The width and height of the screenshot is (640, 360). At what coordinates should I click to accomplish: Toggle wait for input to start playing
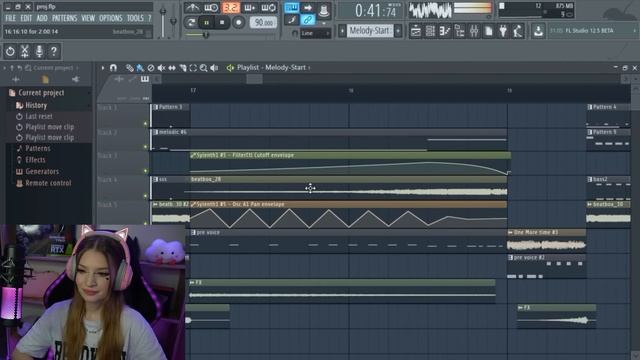[x=211, y=7]
